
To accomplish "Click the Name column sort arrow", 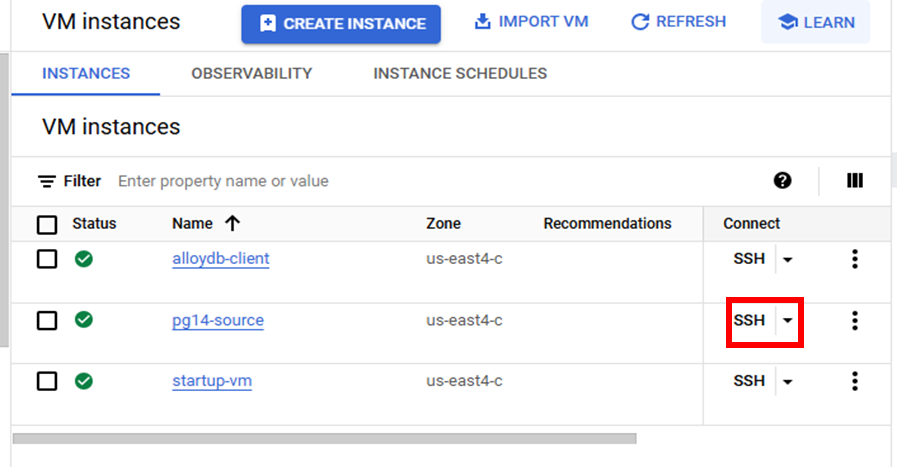I will pos(232,223).
